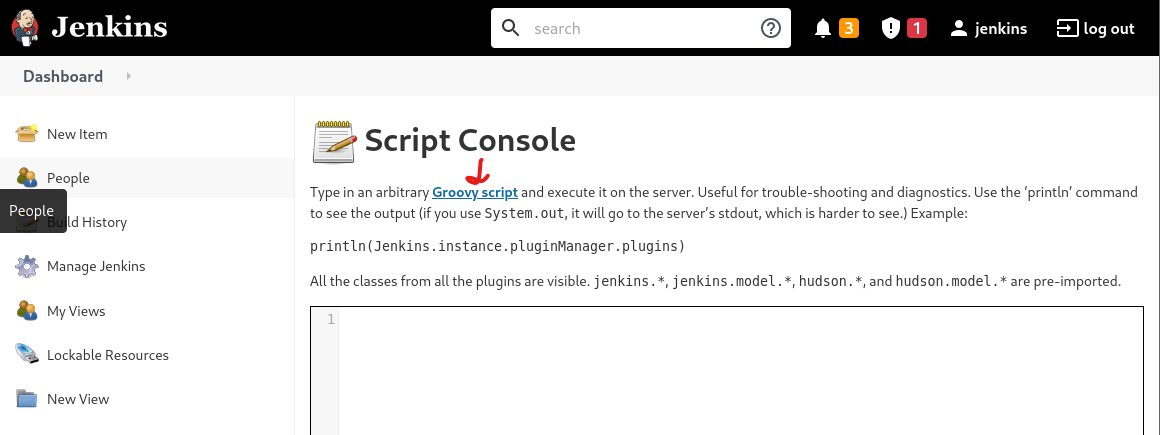The image size is (1160, 435).
Task: Click the New View folder icon
Action: click(27, 399)
